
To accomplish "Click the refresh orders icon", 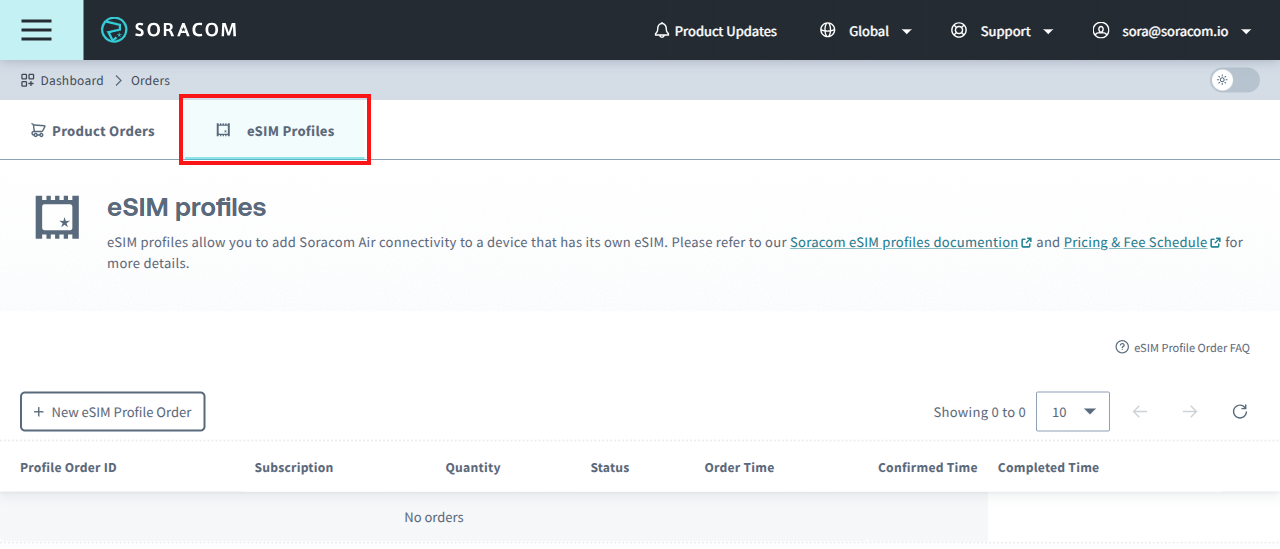I will 1240,412.
